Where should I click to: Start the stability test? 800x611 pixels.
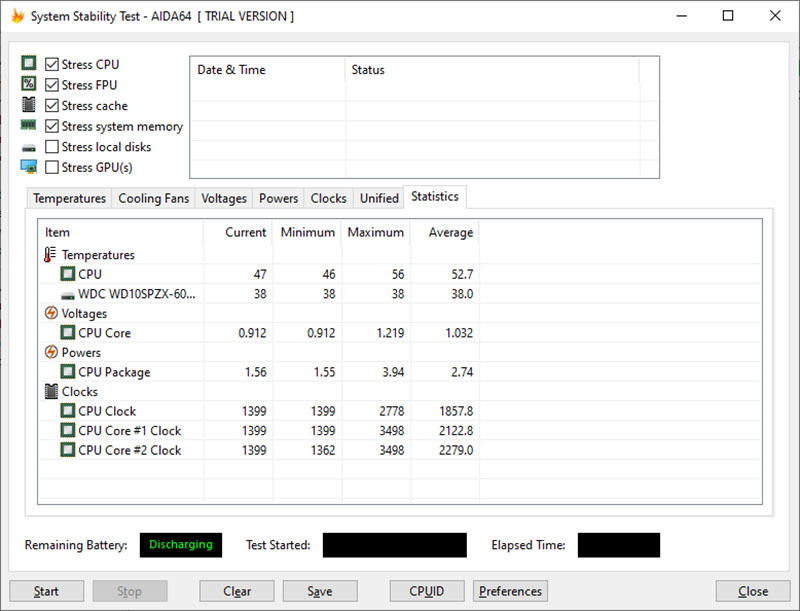pos(46,591)
